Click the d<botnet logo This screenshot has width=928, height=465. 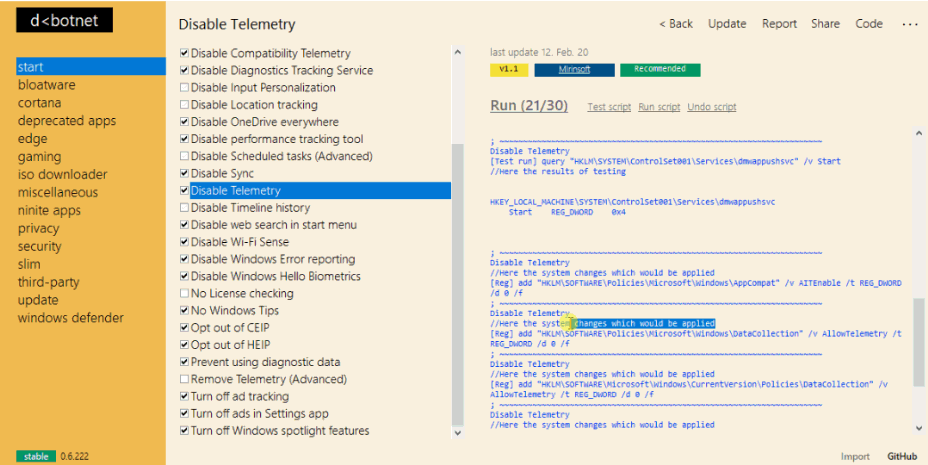(x=64, y=21)
